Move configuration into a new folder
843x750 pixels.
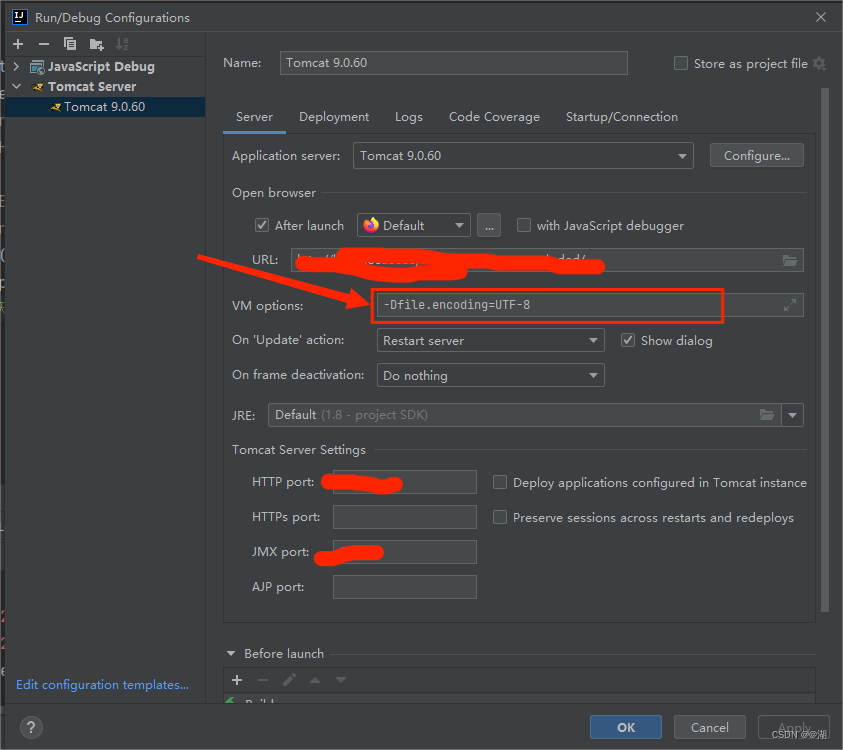pos(96,44)
